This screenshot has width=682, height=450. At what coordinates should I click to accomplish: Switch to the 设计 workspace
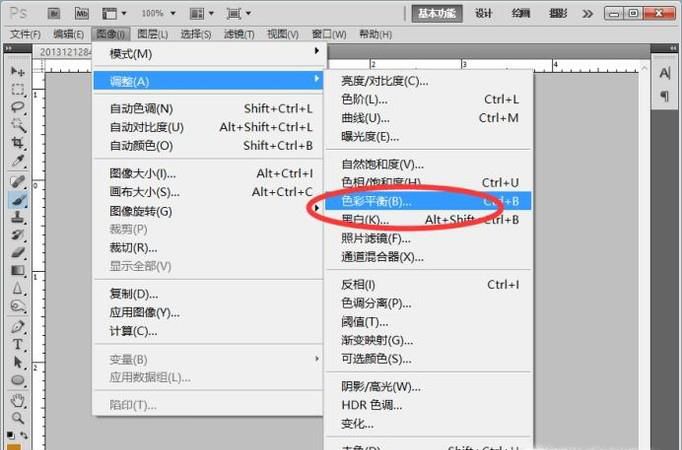484,13
